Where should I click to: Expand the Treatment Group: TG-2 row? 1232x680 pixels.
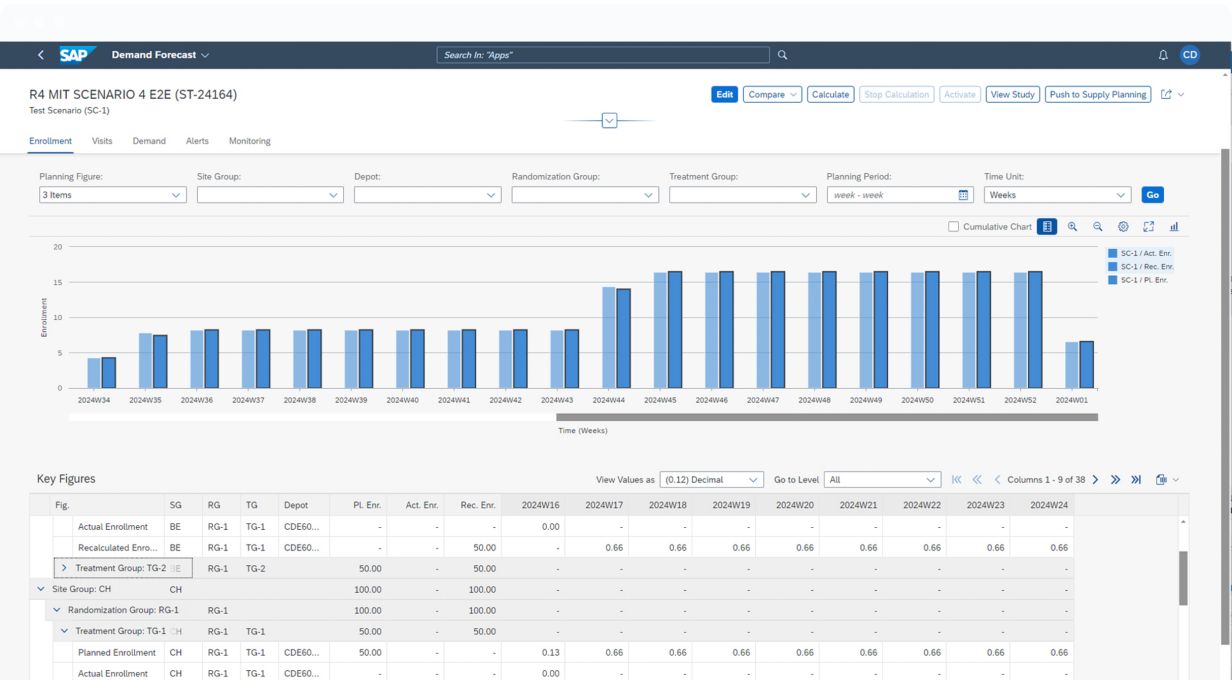click(64, 568)
